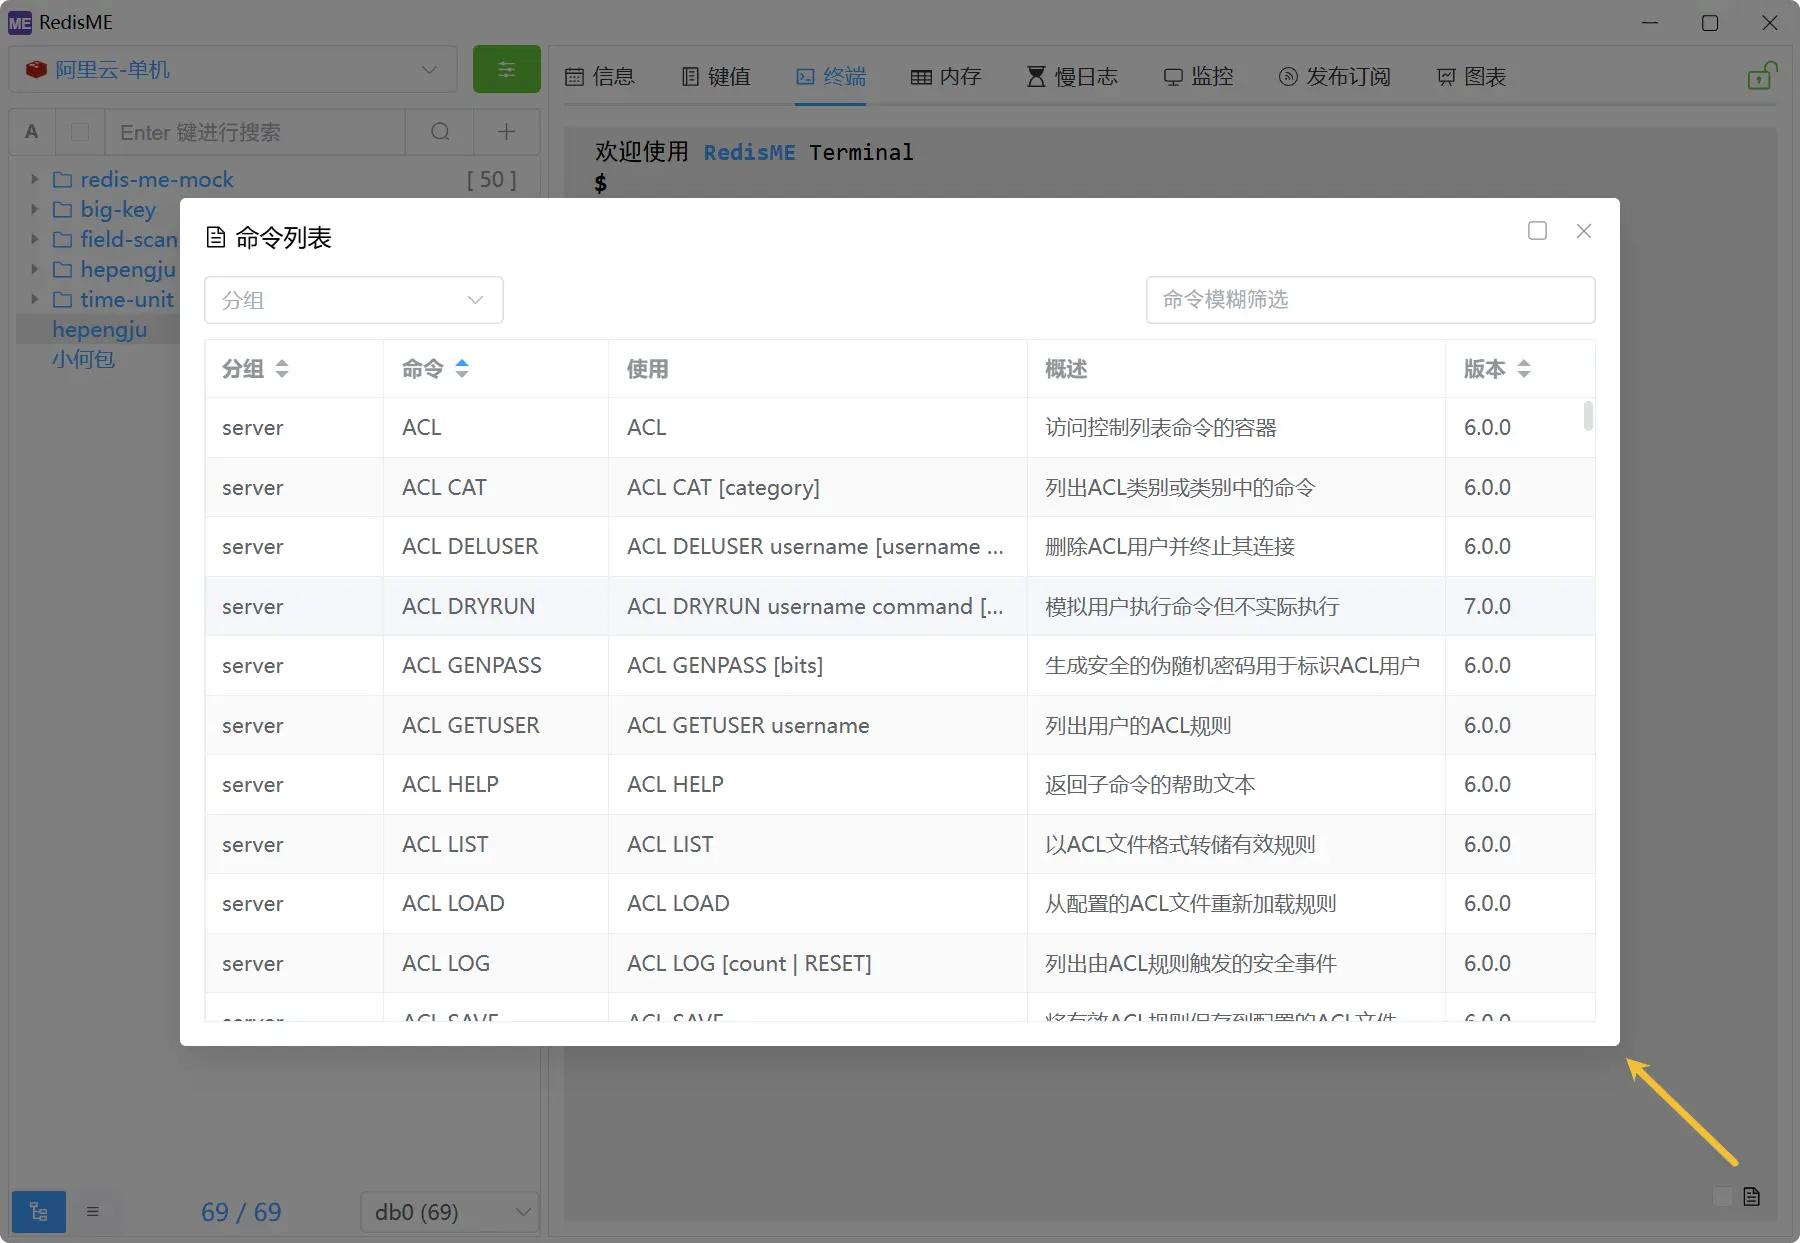Click the 概述 column header

(x=1236, y=369)
